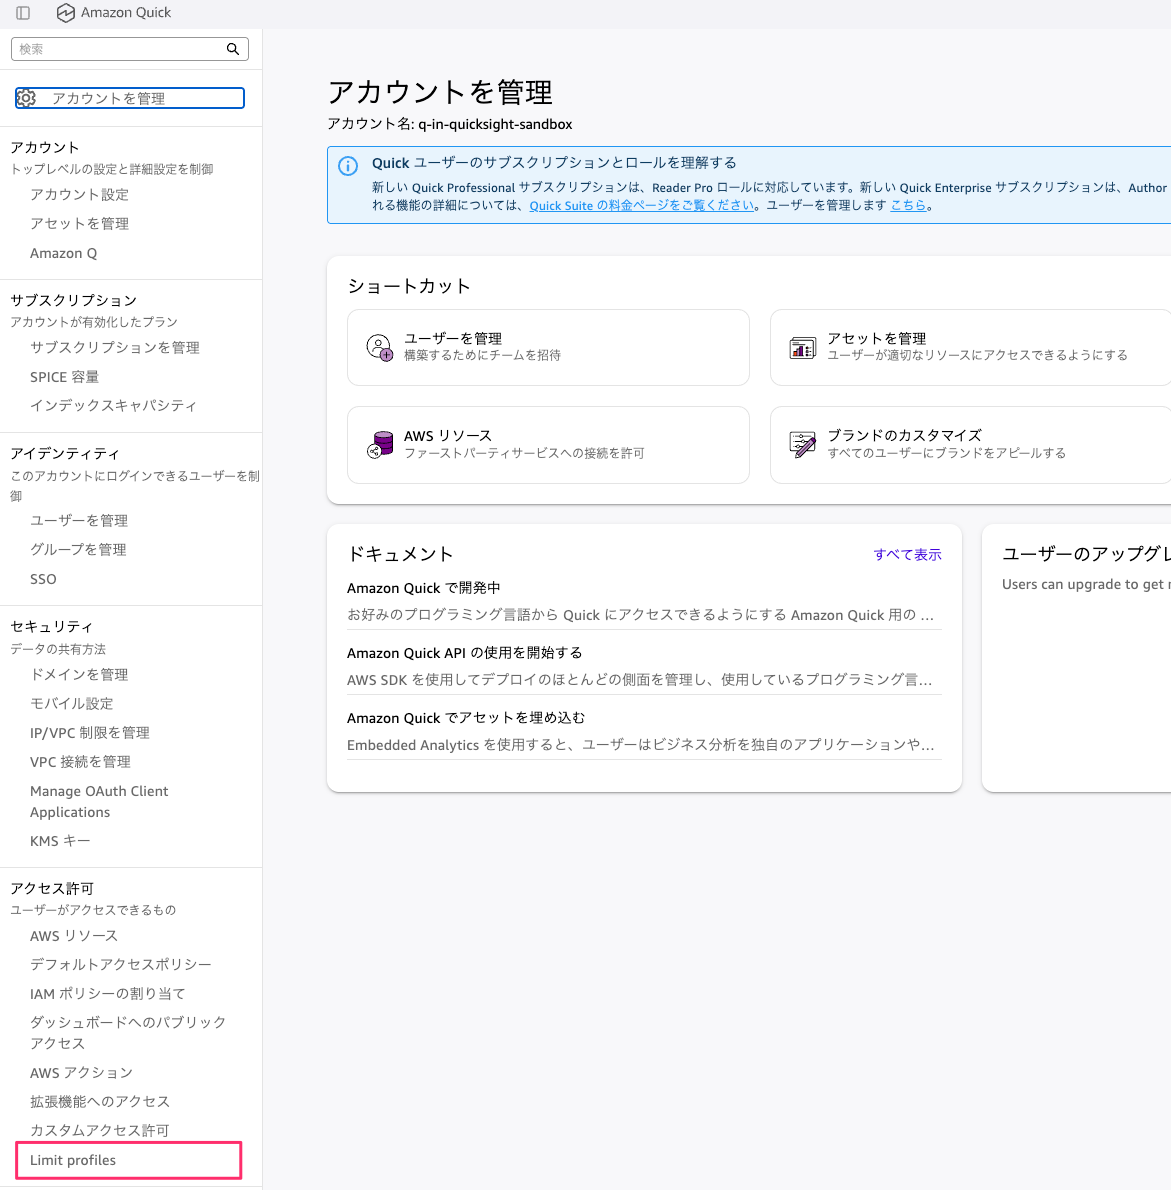Open IAM ポリシーの割り当て in the sidebar
Screen dimensions: 1171x1190
click(x=108, y=994)
